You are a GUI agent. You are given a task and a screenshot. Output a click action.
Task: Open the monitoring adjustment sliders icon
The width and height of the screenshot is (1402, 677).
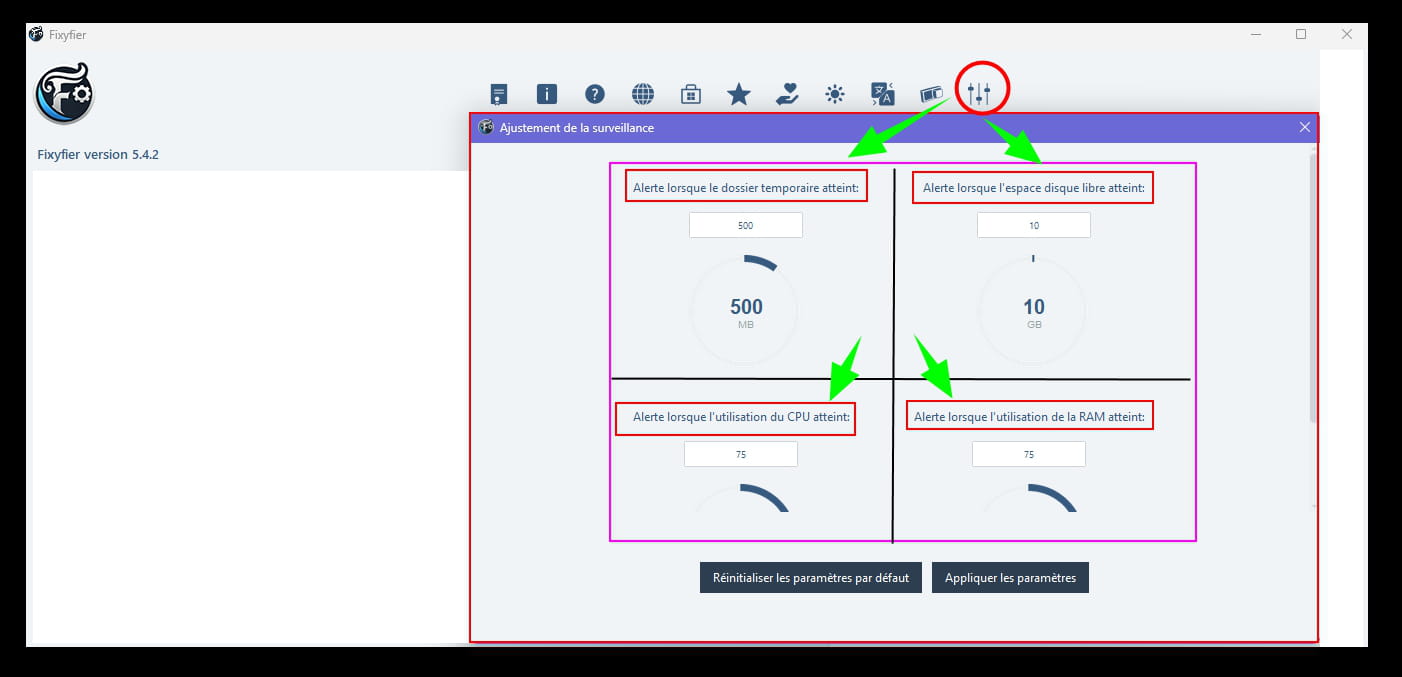point(978,94)
